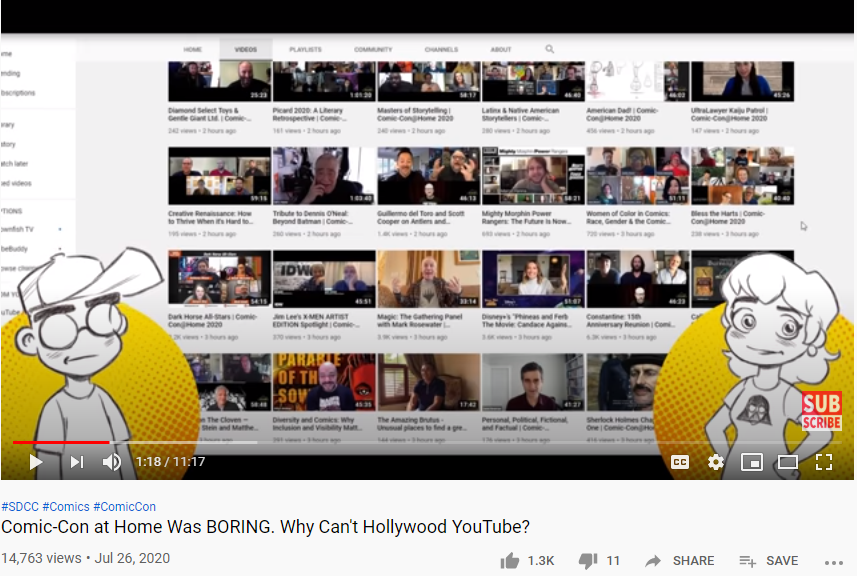The image size is (857, 576).
Task: Toggle closed captions
Action: click(679, 462)
